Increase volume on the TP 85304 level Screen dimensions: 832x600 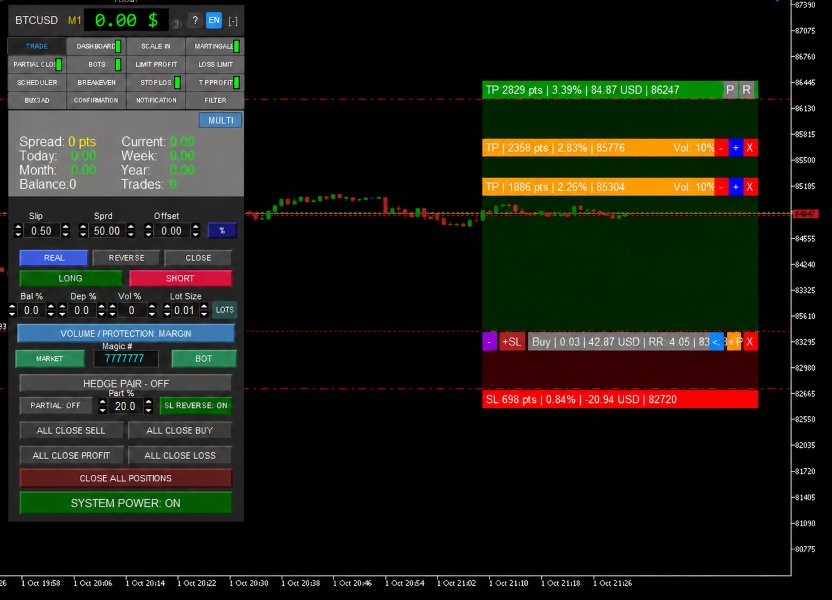(x=735, y=187)
